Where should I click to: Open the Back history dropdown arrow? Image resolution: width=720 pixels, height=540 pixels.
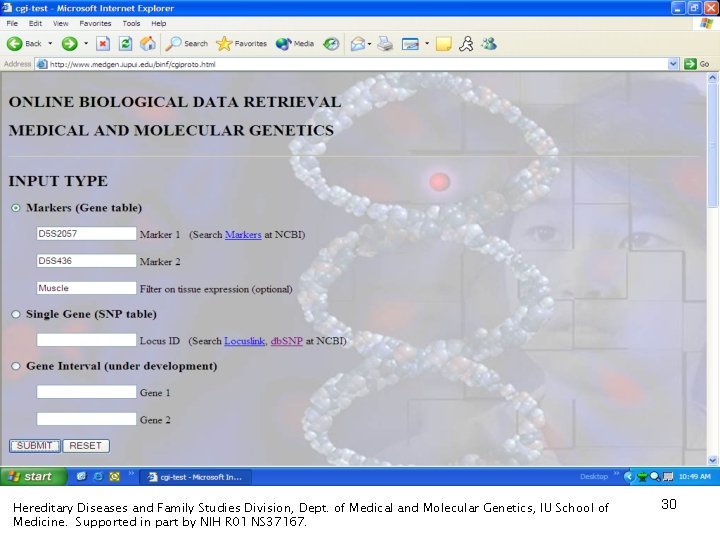tap(50, 44)
